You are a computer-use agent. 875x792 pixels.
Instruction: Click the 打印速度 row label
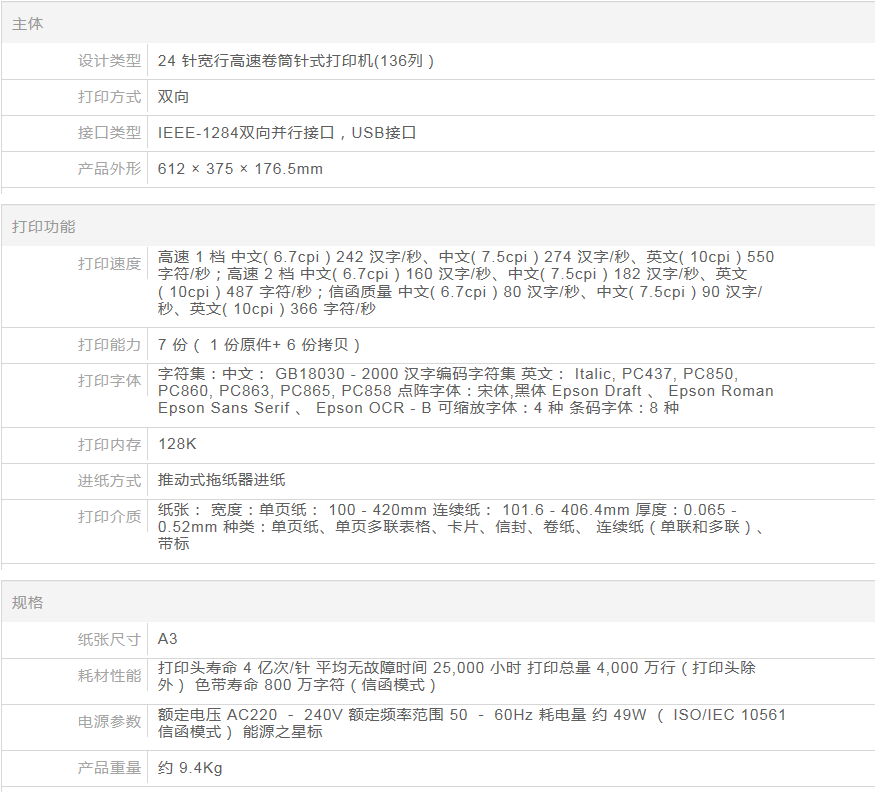pyautogui.click(x=110, y=264)
